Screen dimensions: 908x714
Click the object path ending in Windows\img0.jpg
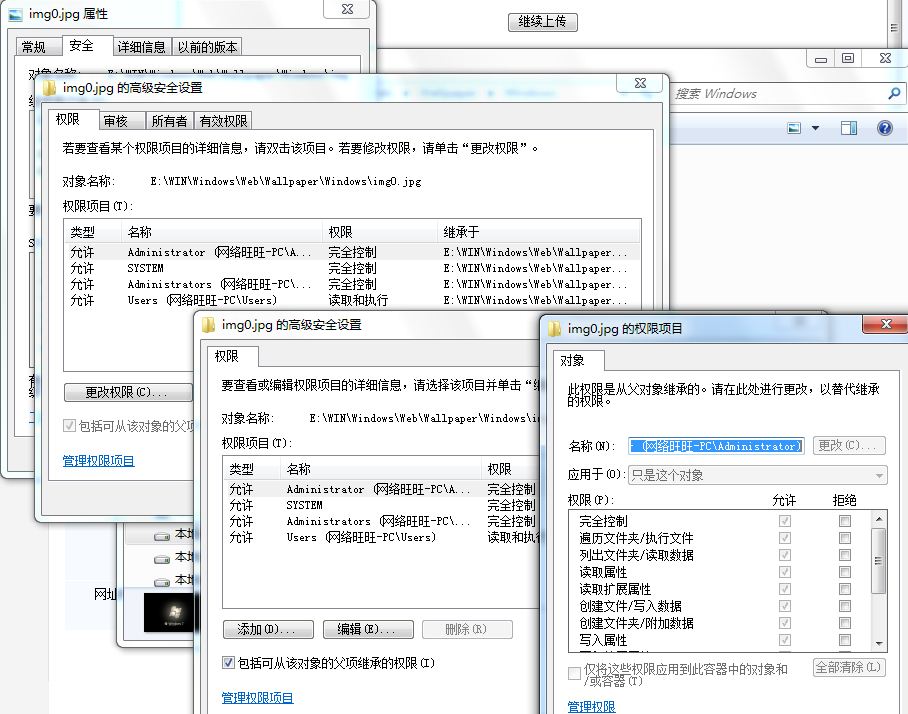tap(285, 181)
